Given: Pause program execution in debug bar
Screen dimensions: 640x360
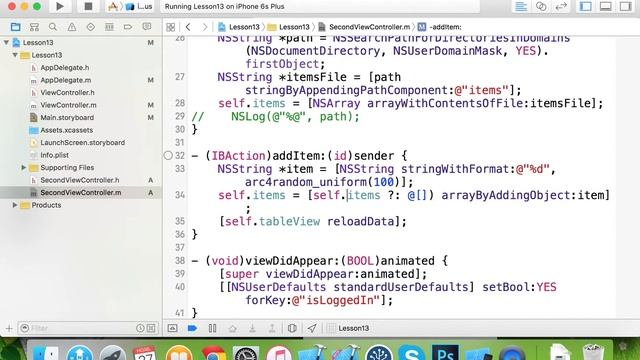Looking at the screenshot, I should [x=212, y=328].
